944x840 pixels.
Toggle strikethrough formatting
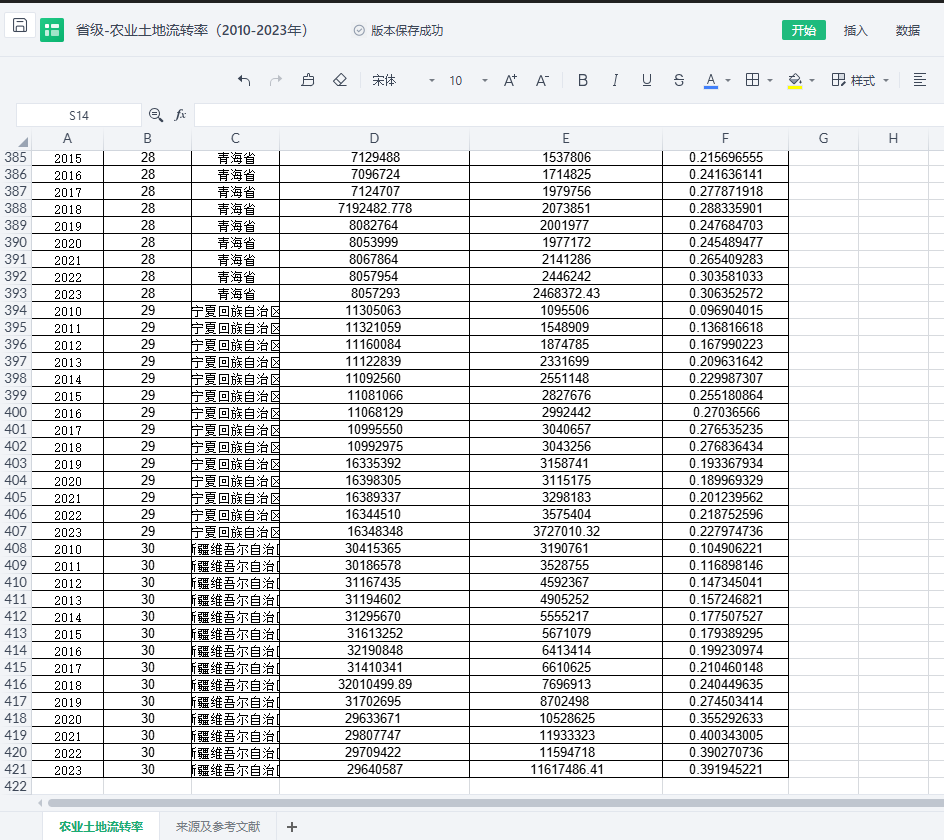tap(679, 80)
